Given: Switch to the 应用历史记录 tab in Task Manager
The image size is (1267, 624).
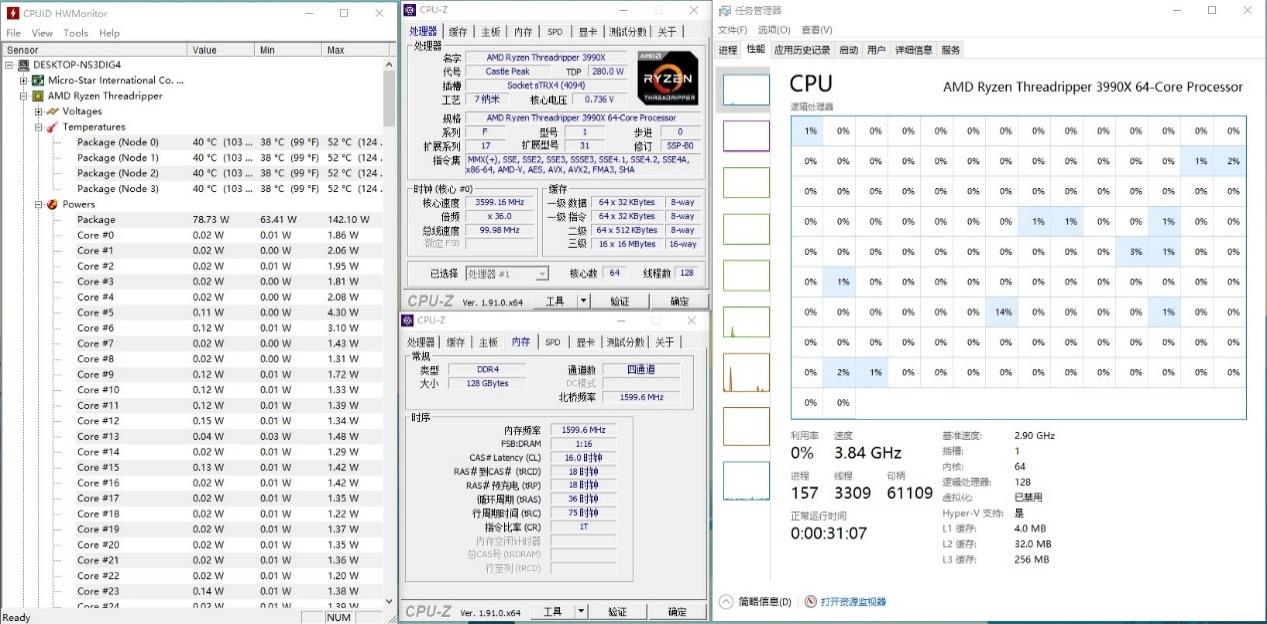Looking at the screenshot, I should [x=802, y=49].
